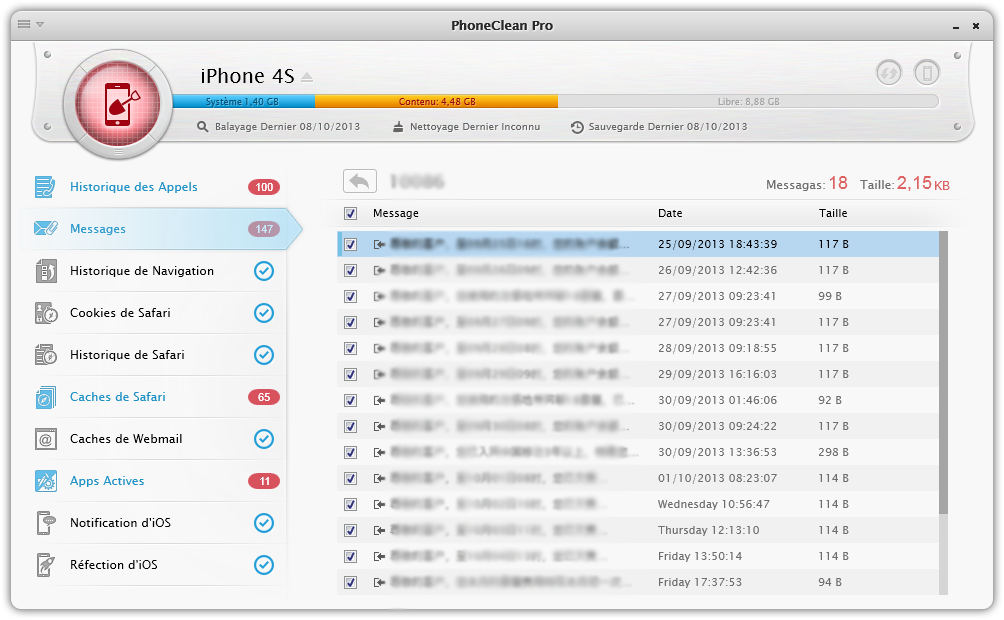Click the red 65 badge in the sidebar
The height and width of the screenshot is (620, 1004).
coord(264,397)
